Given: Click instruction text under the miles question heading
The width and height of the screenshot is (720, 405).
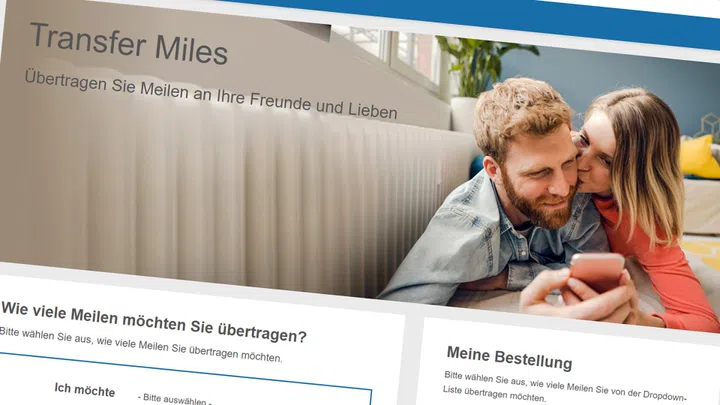Looking at the screenshot, I should pos(141,345).
